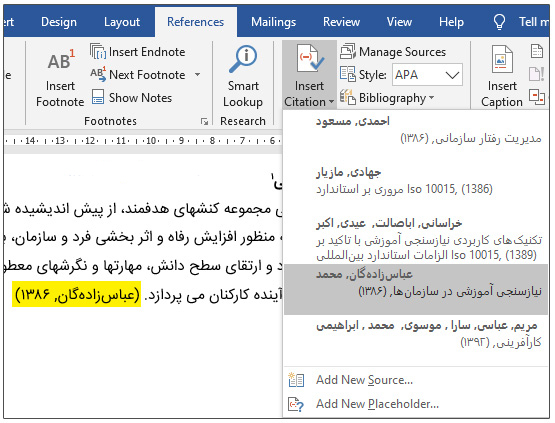Click the yellow highlighted citation in document
The height and width of the screenshot is (423, 555).
pos(76,294)
